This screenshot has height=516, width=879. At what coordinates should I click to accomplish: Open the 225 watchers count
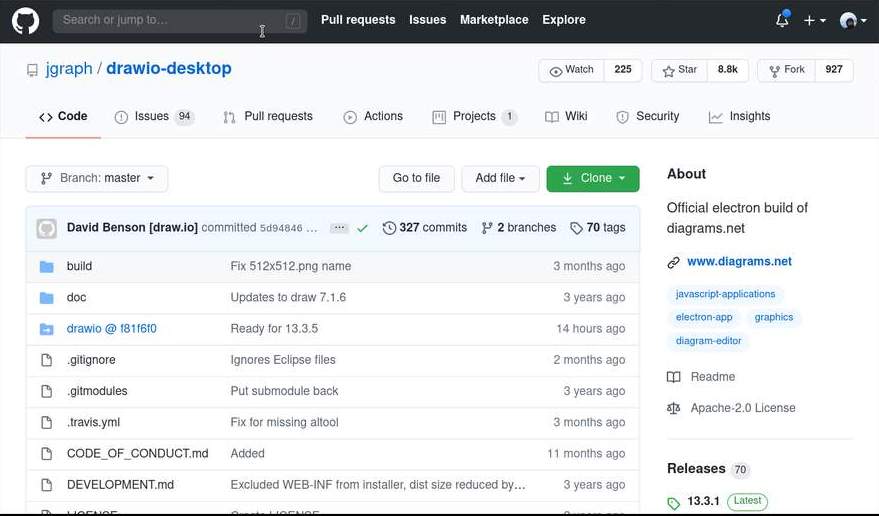click(623, 70)
